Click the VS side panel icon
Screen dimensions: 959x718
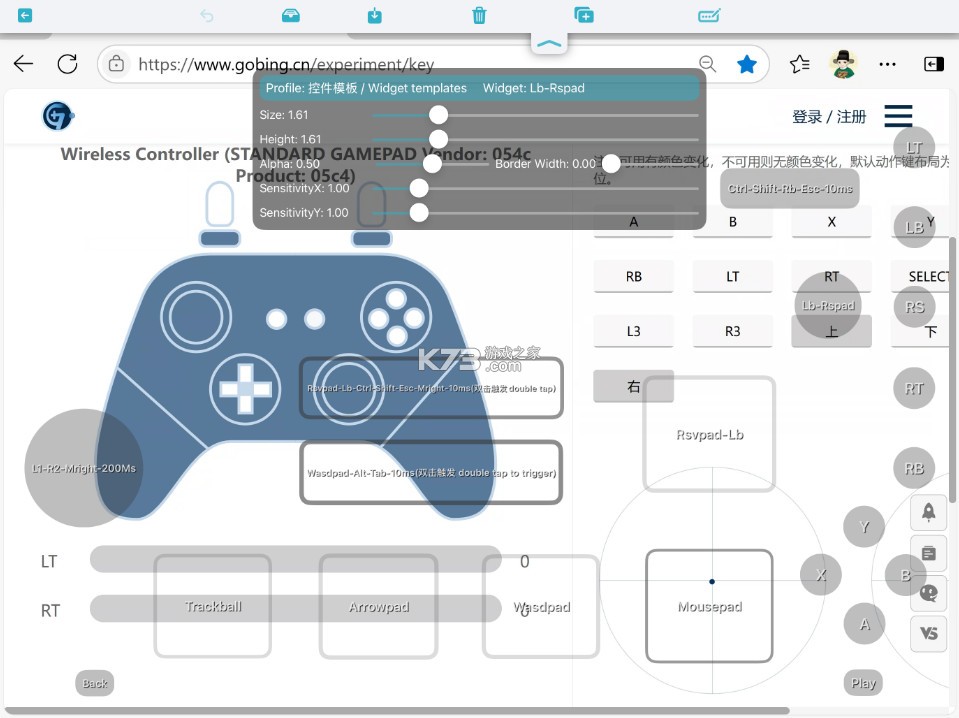coord(928,633)
